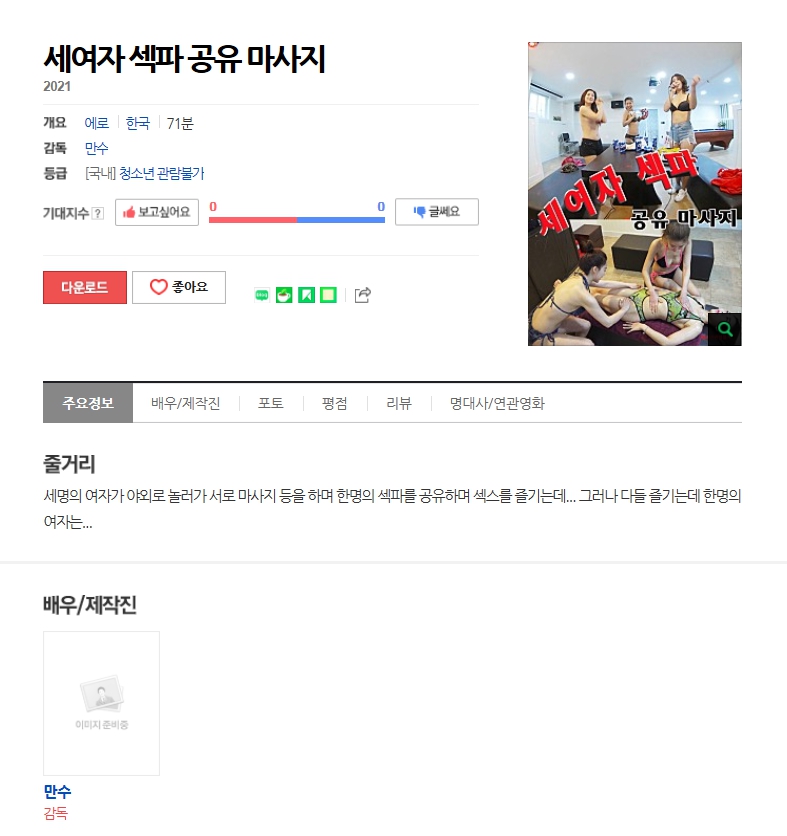Vote 글쎄요 thumbs-down
Screen dimensions: 787x836
[437, 212]
